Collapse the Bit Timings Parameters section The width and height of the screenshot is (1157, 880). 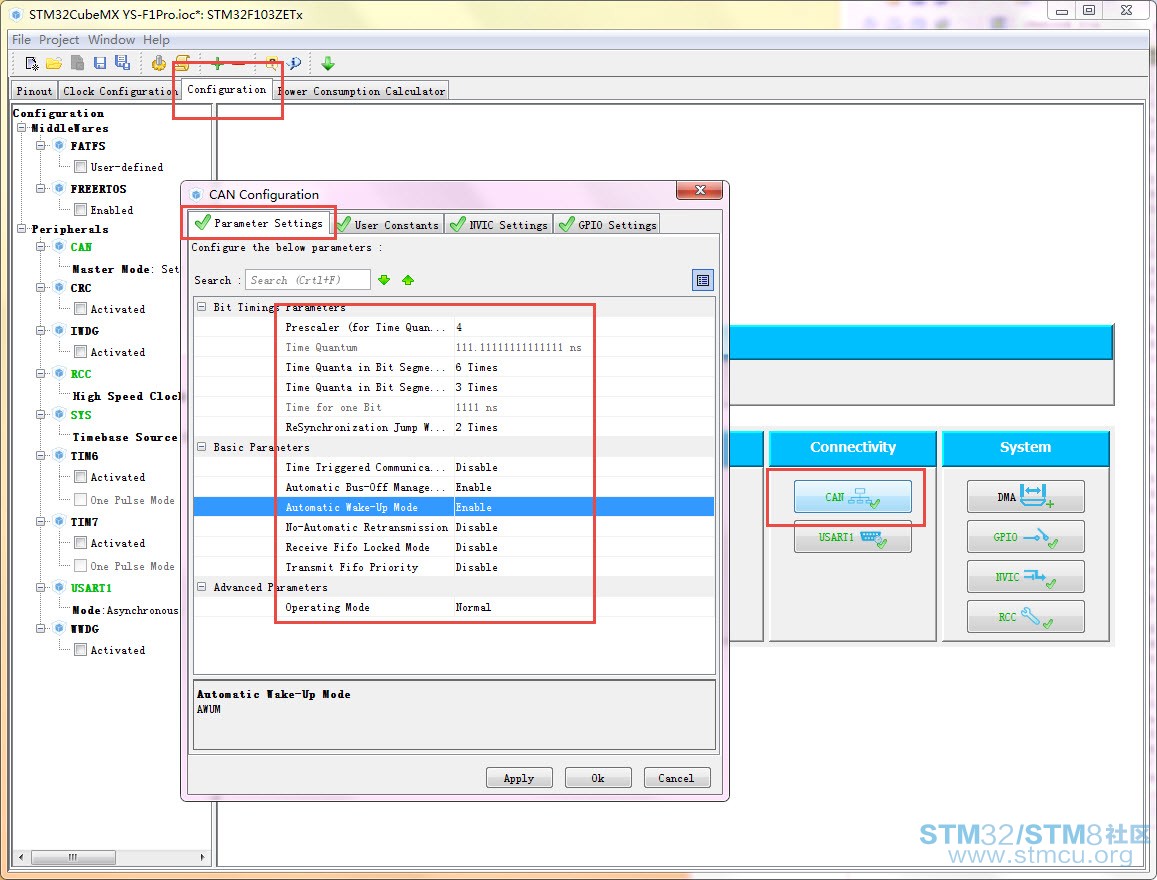[x=201, y=307]
